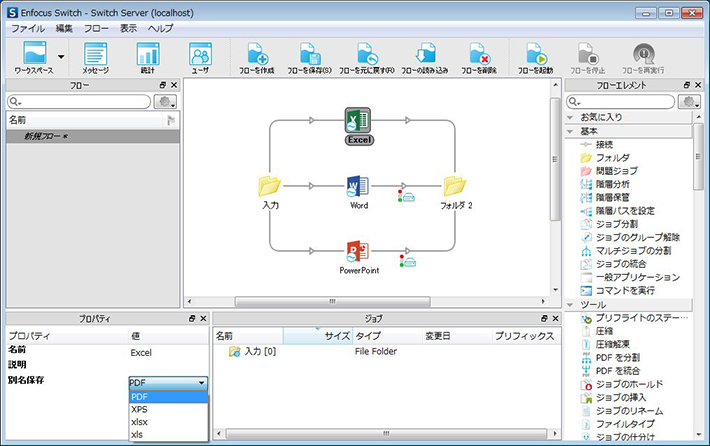
Task: Open the 統計 statistics view
Action: pyautogui.click(x=148, y=58)
